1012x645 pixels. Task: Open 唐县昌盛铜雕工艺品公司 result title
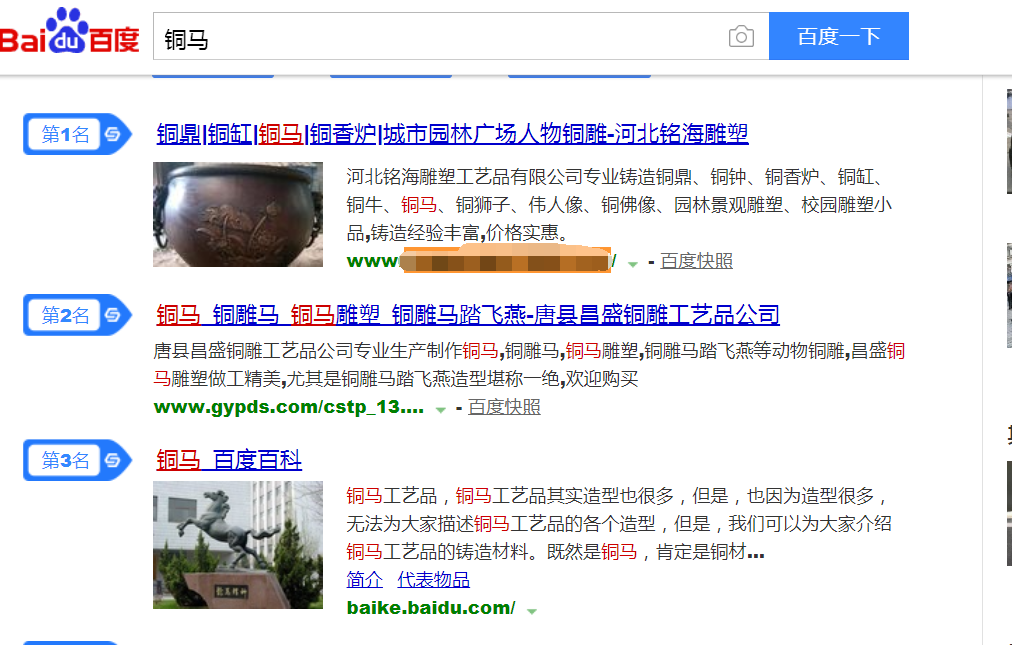click(468, 315)
